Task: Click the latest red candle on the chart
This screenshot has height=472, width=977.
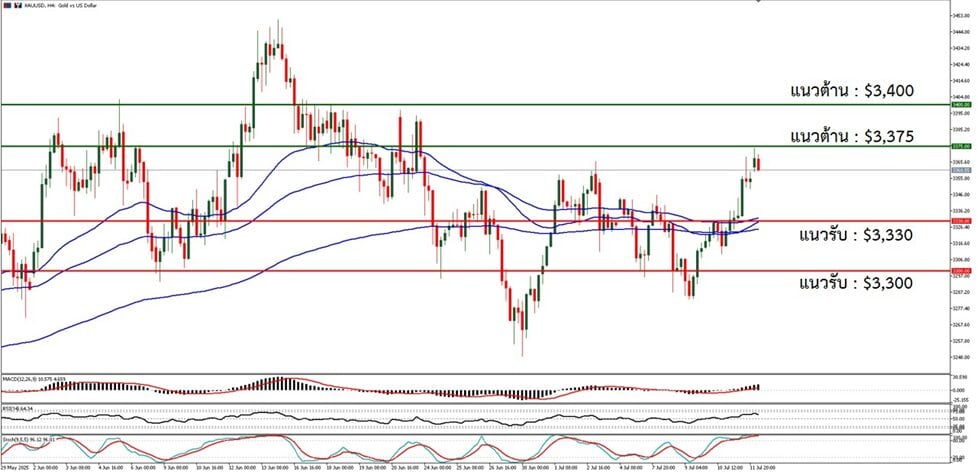Action: 757,163
